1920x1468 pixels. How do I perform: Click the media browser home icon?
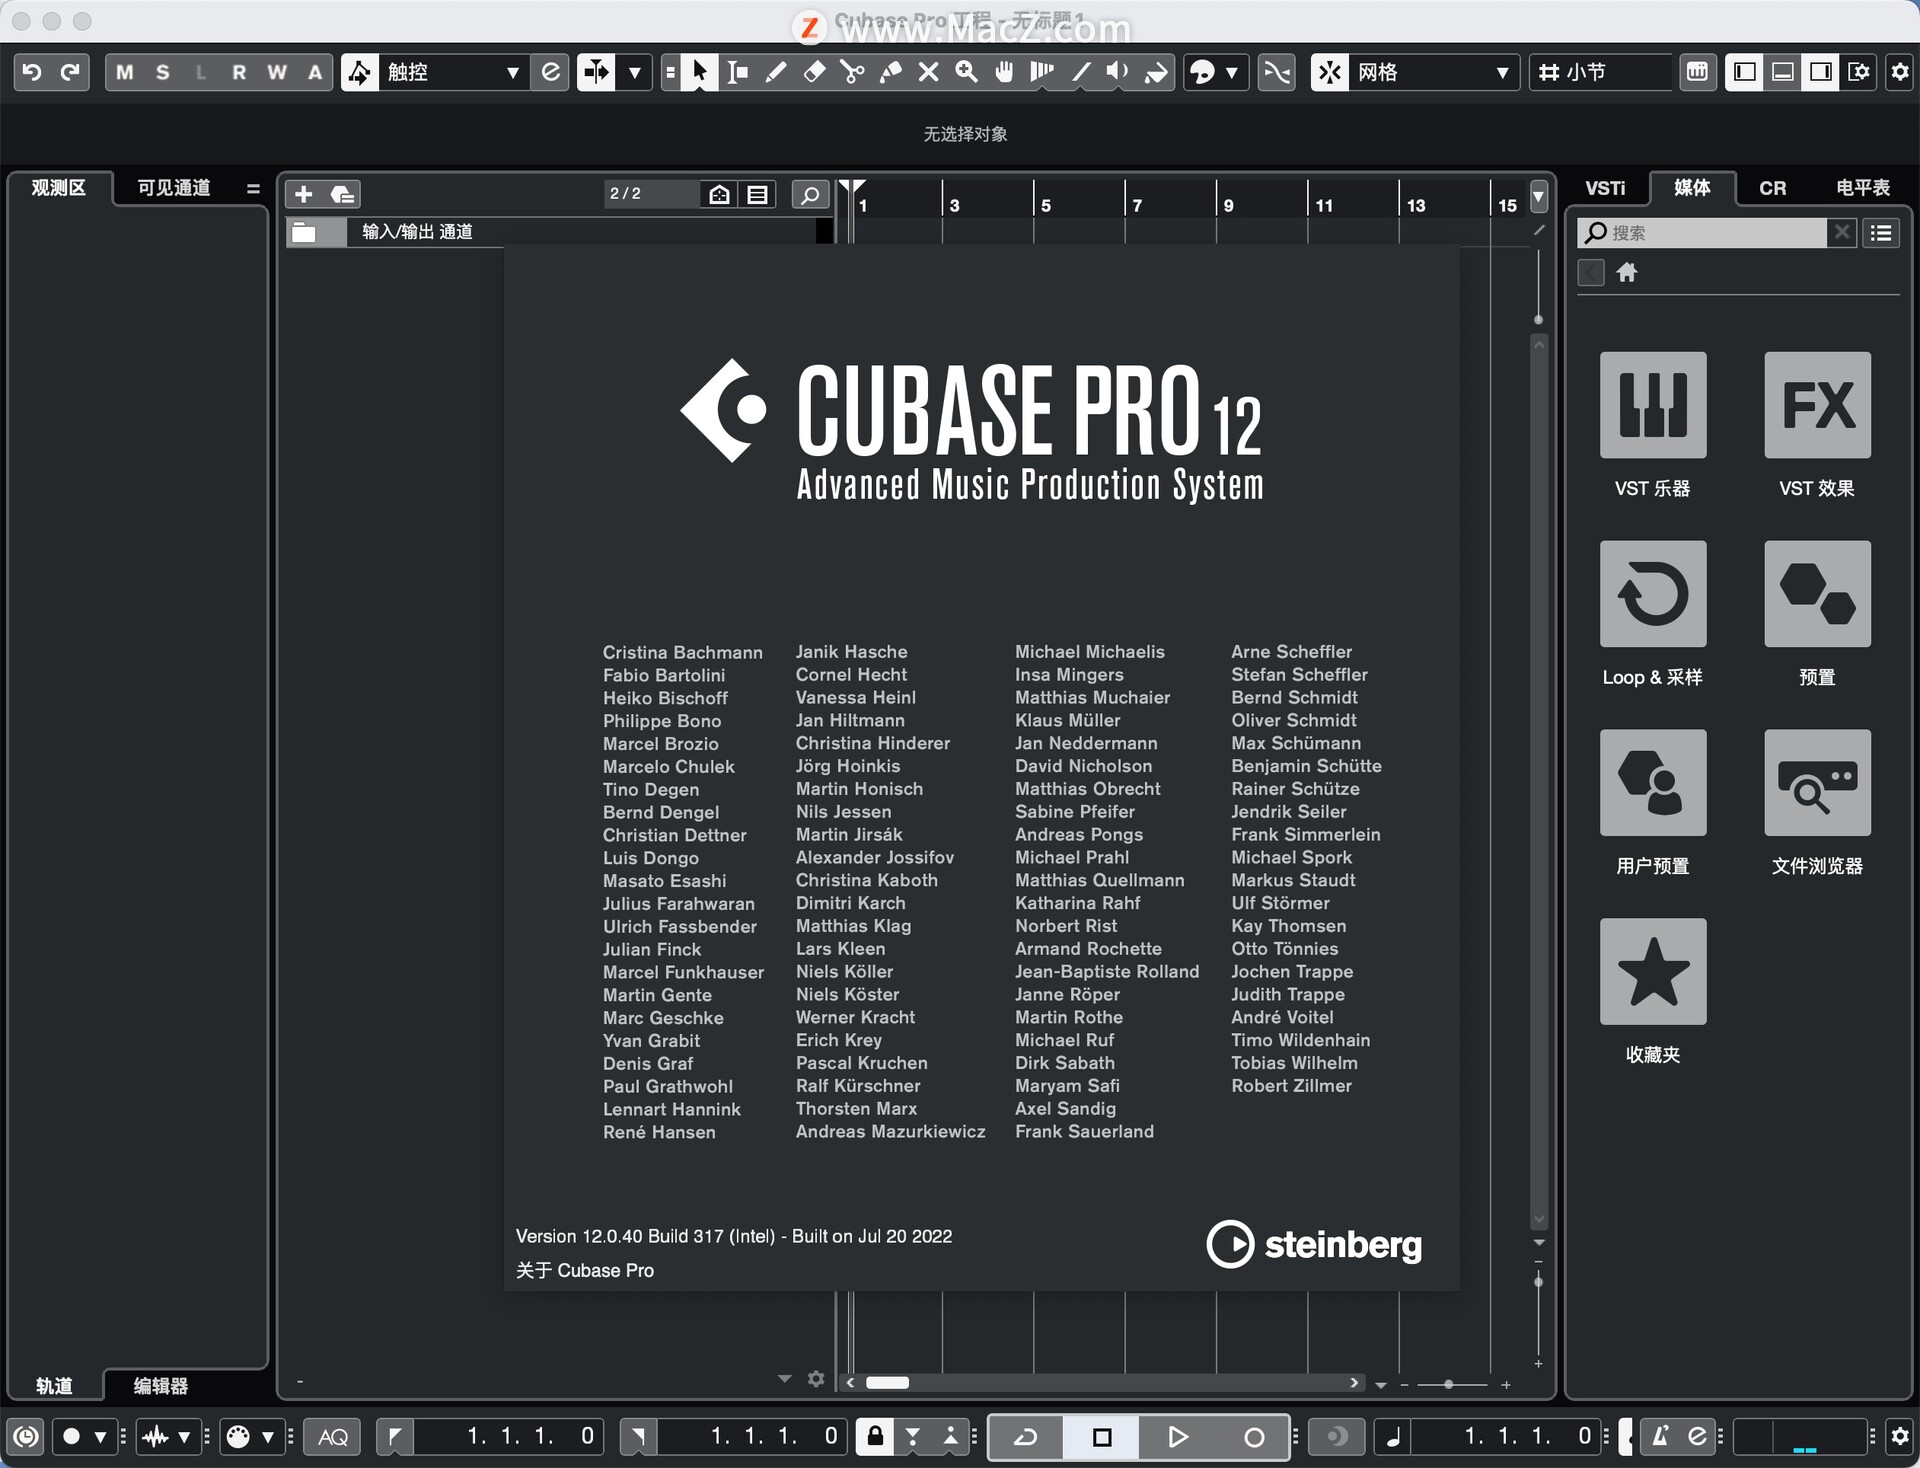point(1627,272)
